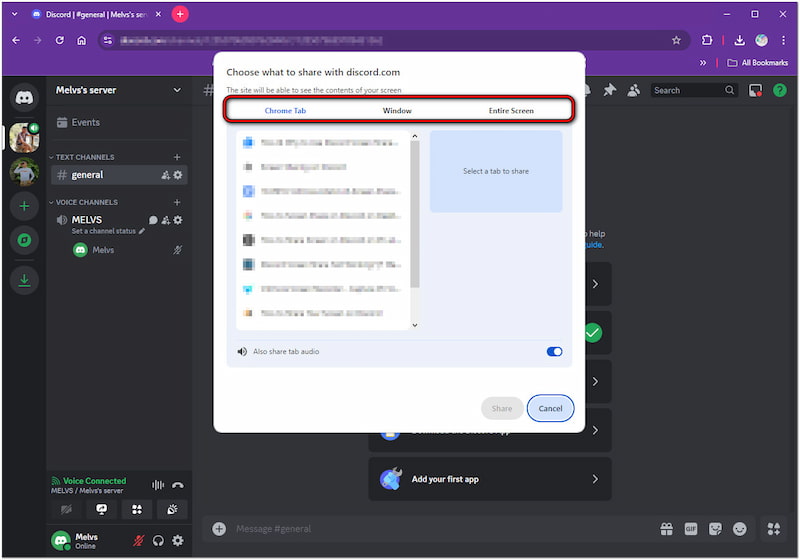Viewport: 800px width, 560px height.
Task: Open the Explore Discoverable Servers compass icon
Action: [x=24, y=240]
